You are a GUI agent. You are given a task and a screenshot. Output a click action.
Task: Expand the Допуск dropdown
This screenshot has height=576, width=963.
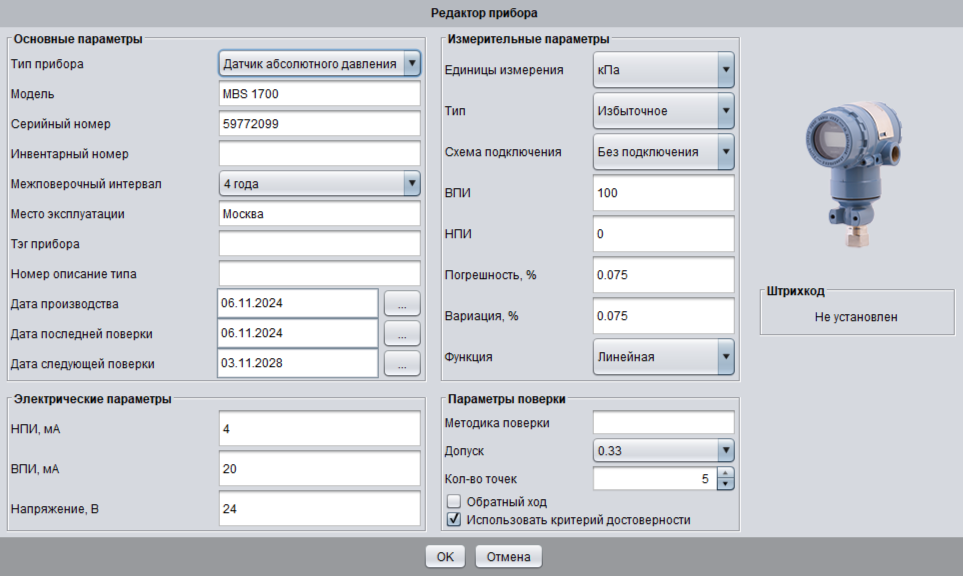pos(726,450)
